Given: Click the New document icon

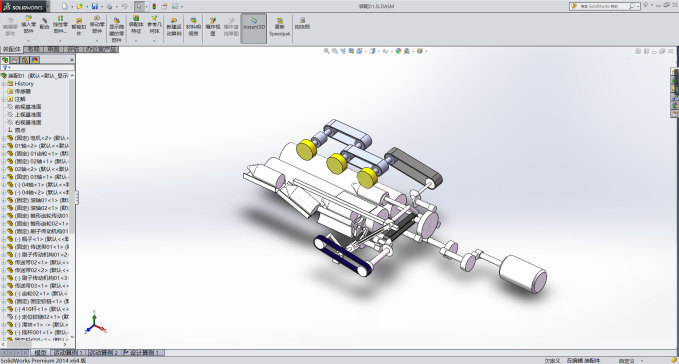Looking at the screenshot, I should pyautogui.click(x=65, y=6).
